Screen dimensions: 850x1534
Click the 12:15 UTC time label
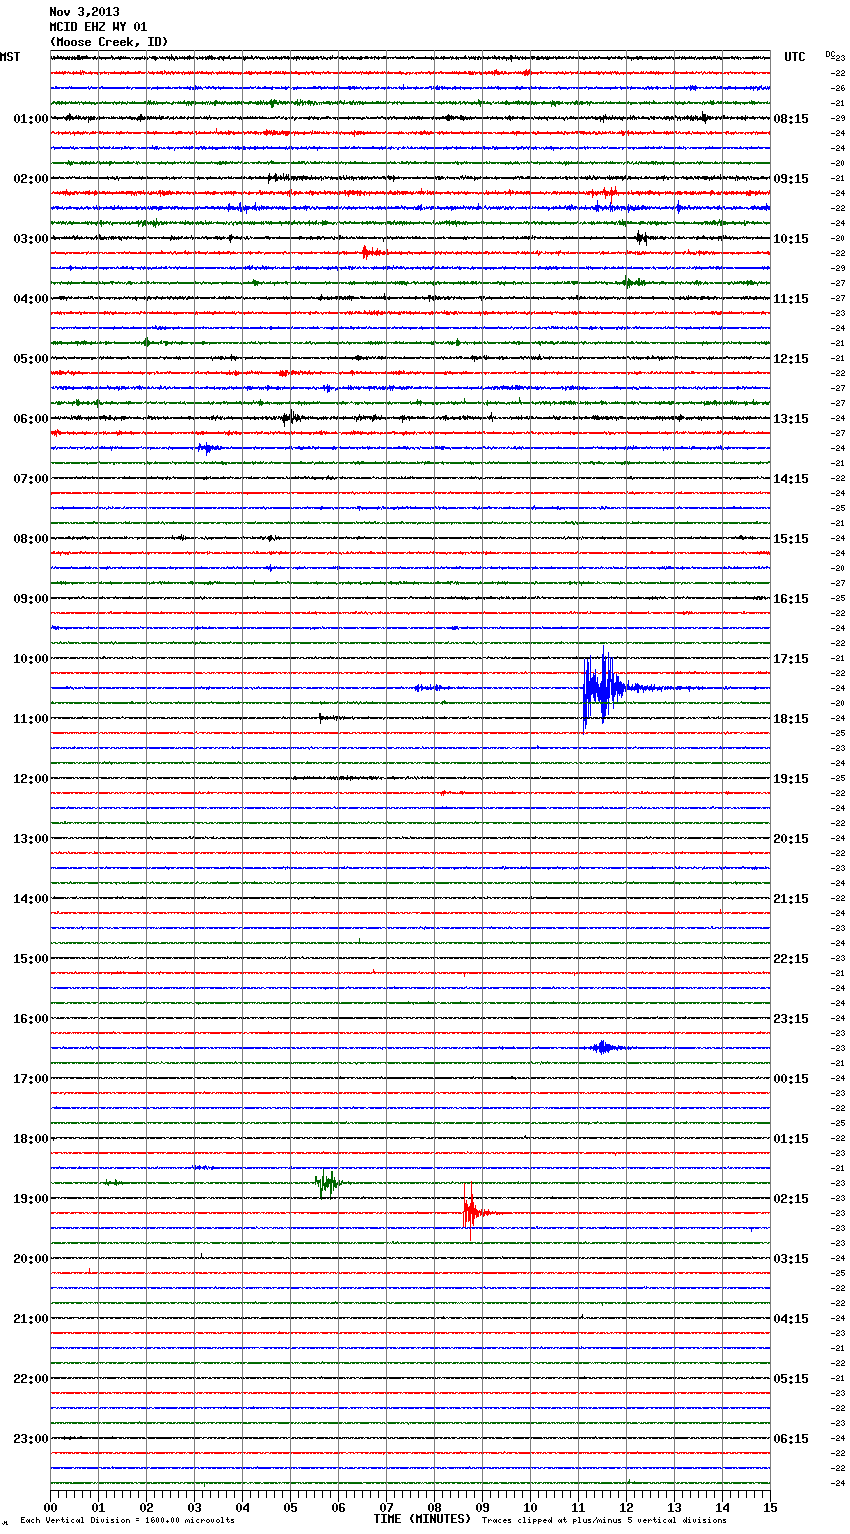tap(791, 359)
